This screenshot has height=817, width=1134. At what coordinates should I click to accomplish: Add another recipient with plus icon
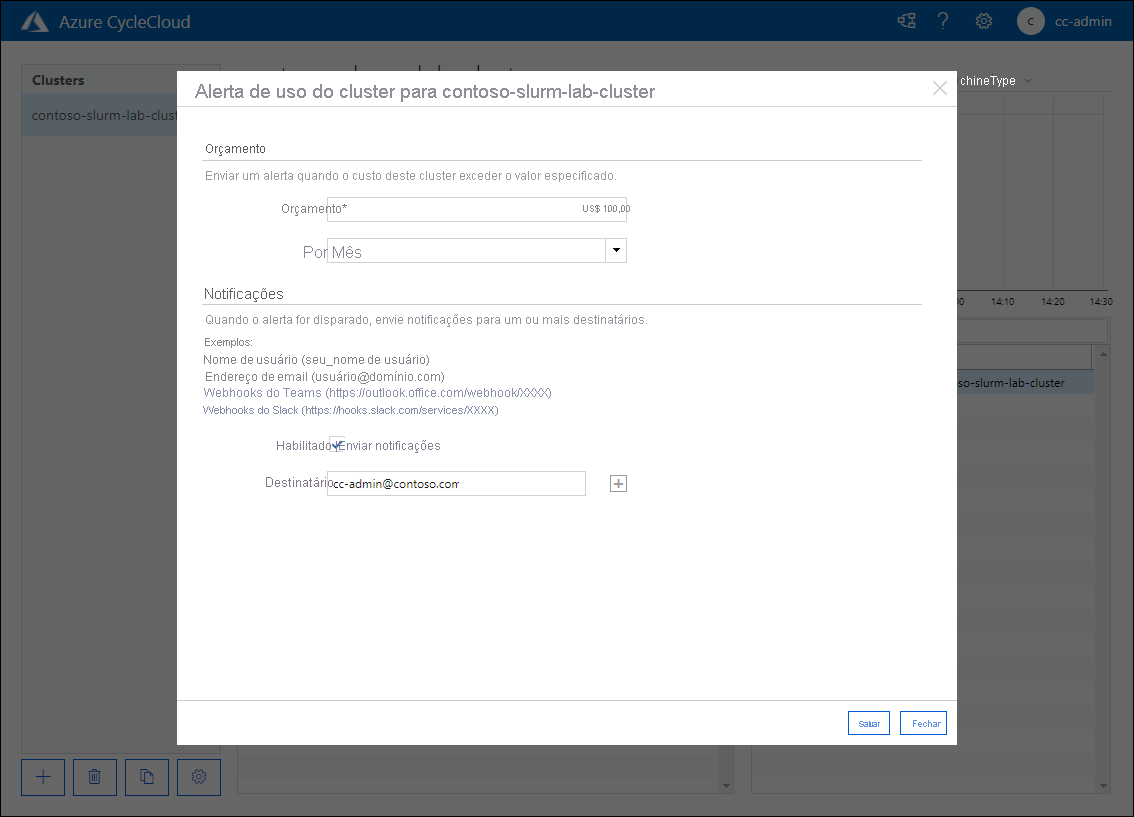618,483
